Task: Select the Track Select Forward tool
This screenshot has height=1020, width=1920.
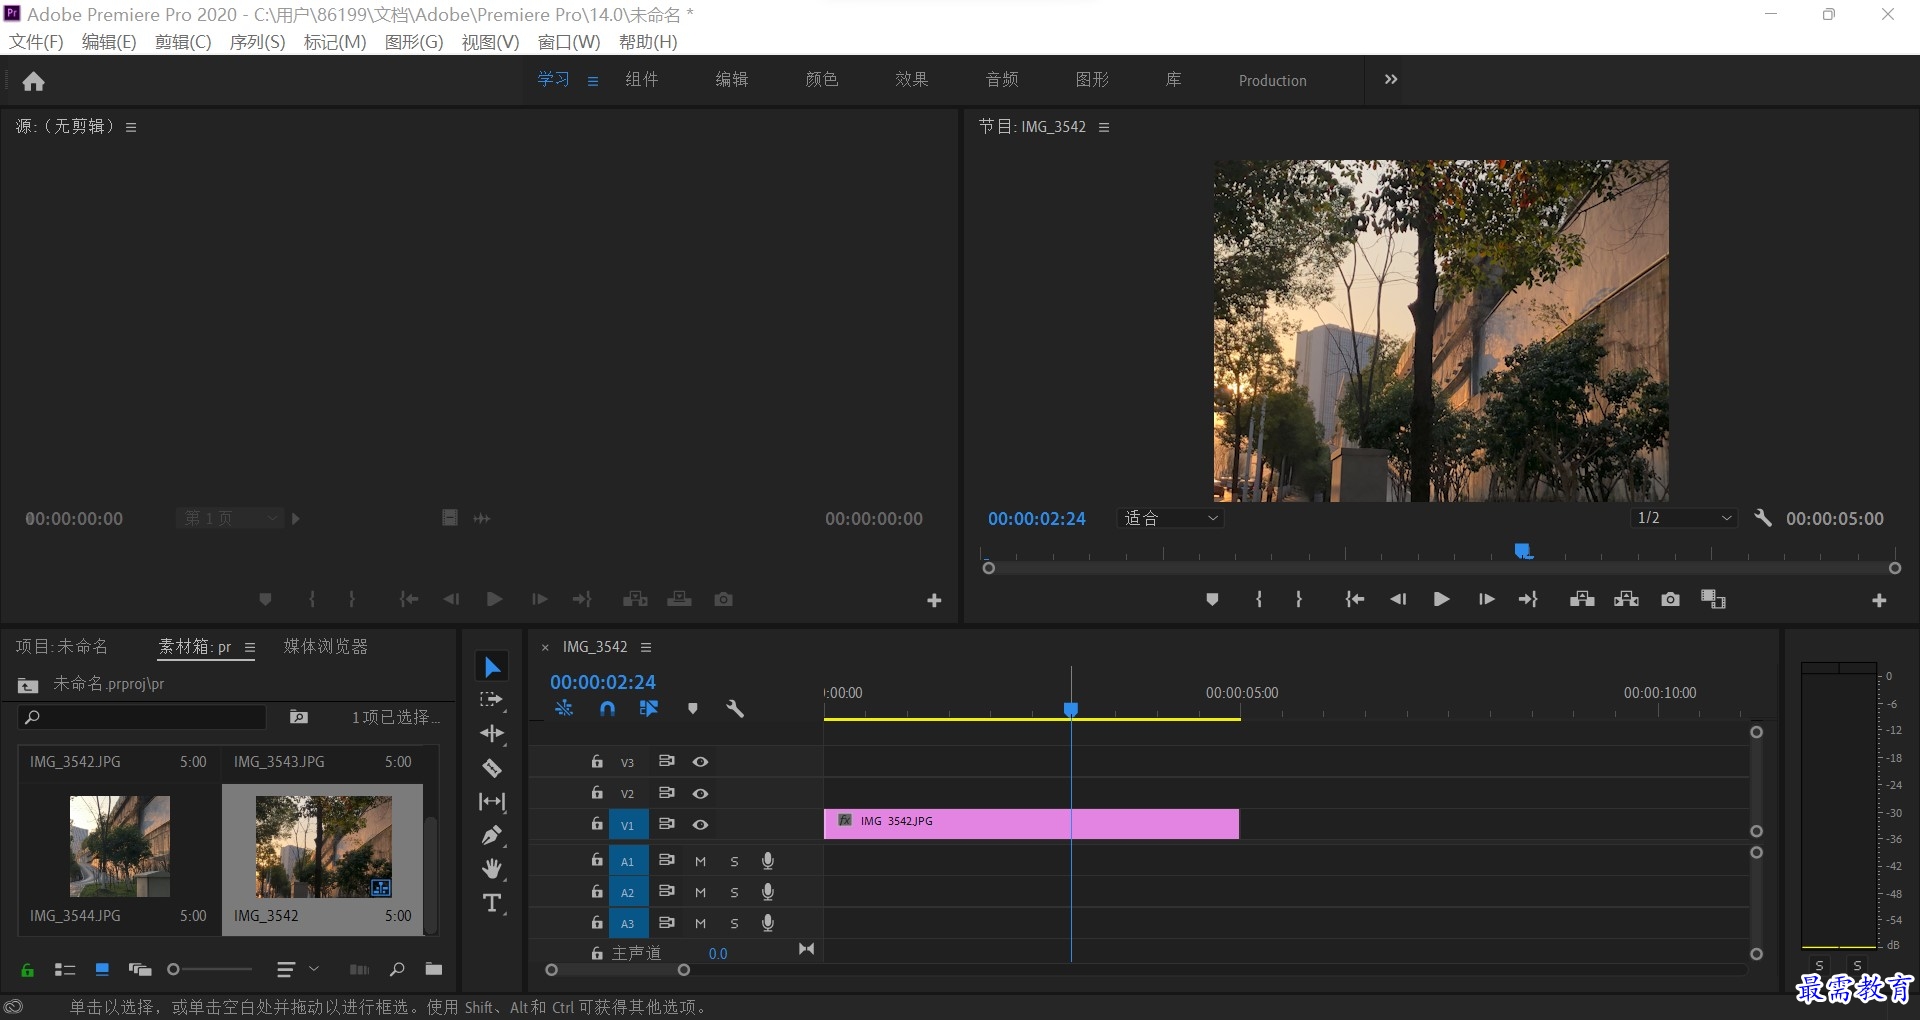Action: 492,700
